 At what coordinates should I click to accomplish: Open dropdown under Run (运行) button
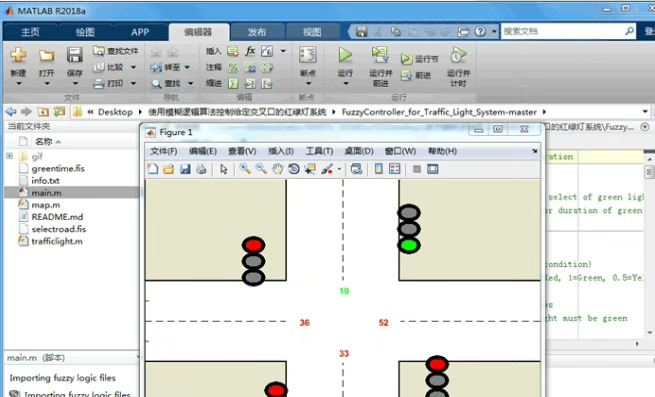pyautogui.click(x=345, y=84)
